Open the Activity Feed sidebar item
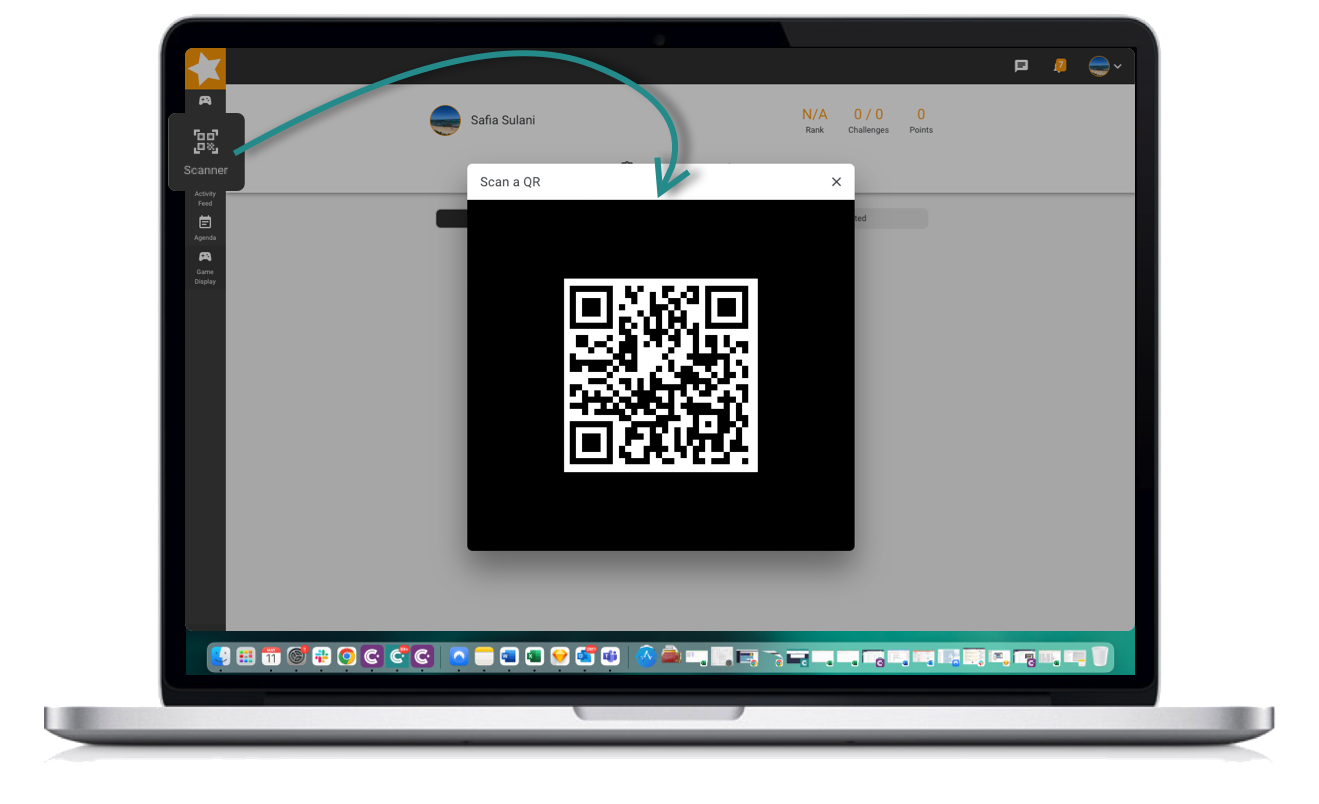The height and width of the screenshot is (804, 1319). click(205, 198)
